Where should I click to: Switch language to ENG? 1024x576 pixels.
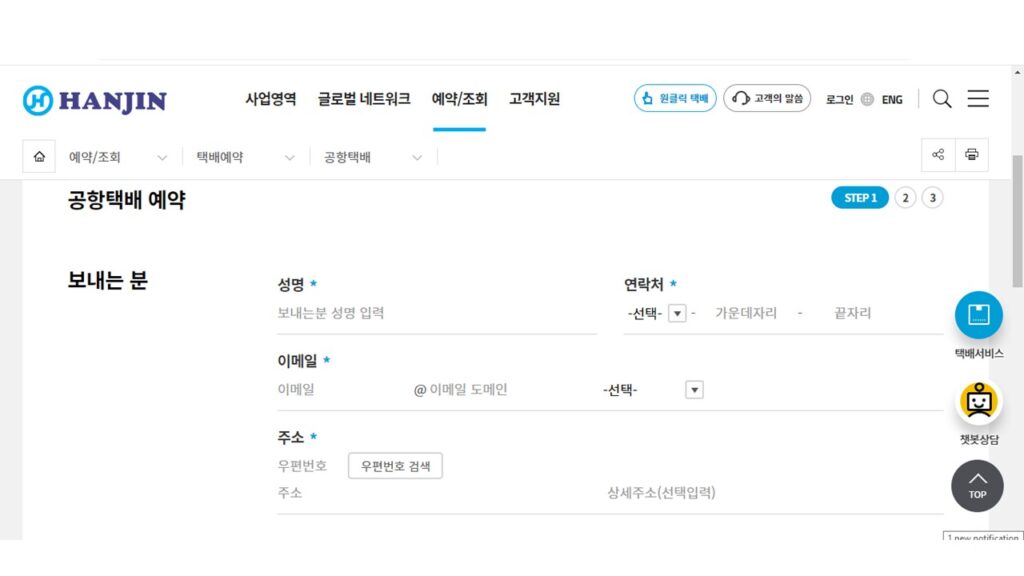(x=892, y=99)
